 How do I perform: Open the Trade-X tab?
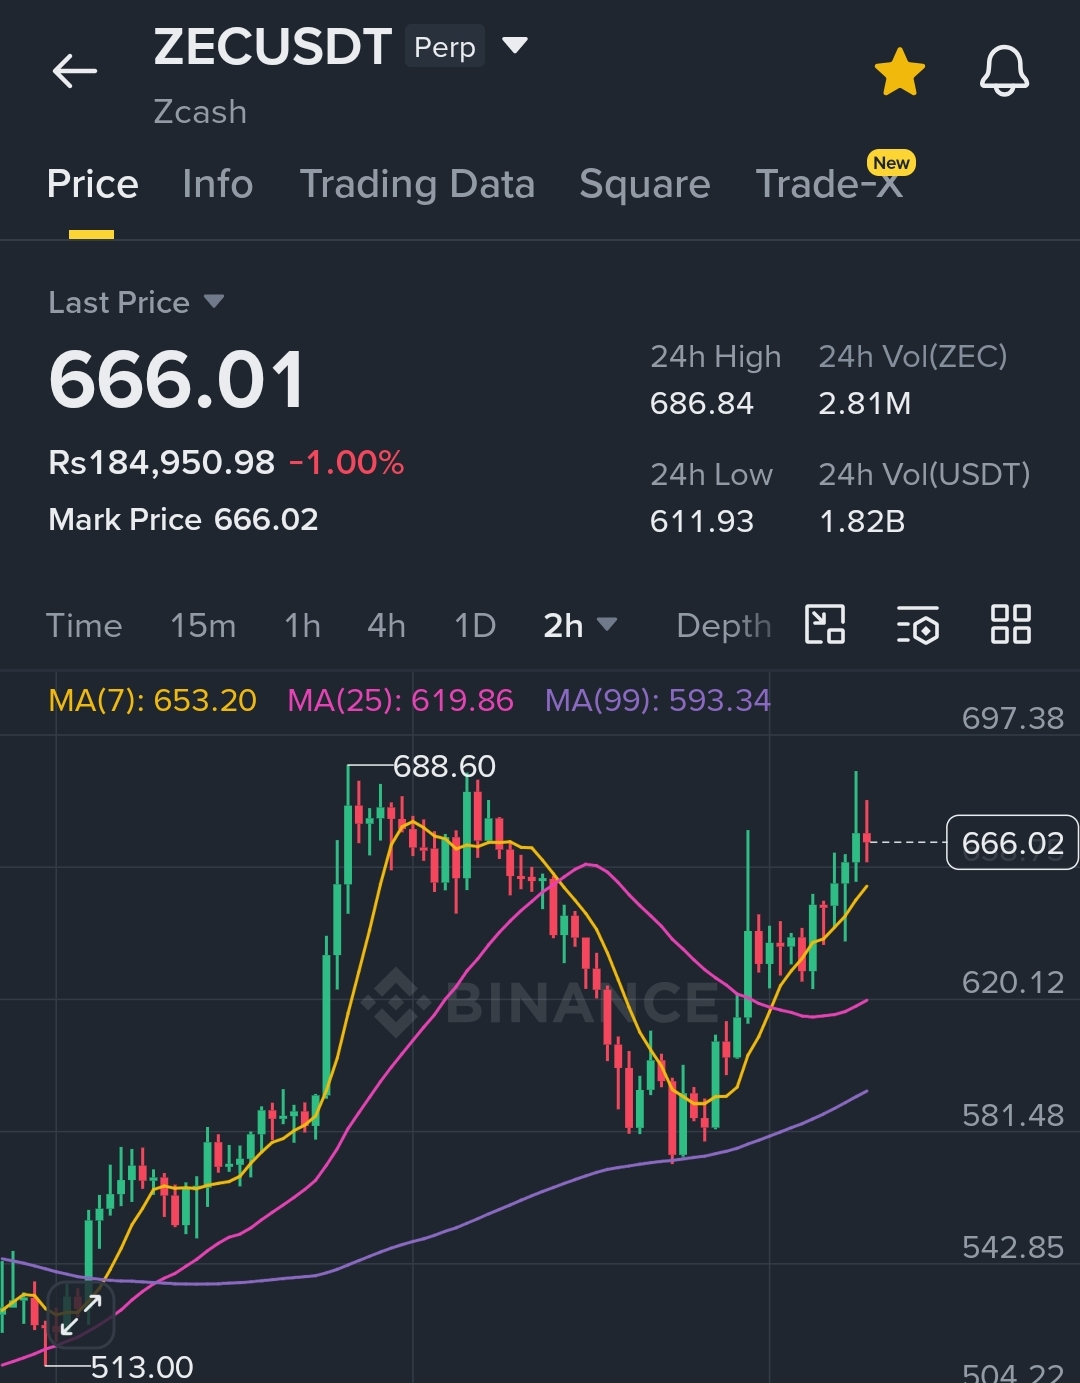pyautogui.click(x=829, y=184)
